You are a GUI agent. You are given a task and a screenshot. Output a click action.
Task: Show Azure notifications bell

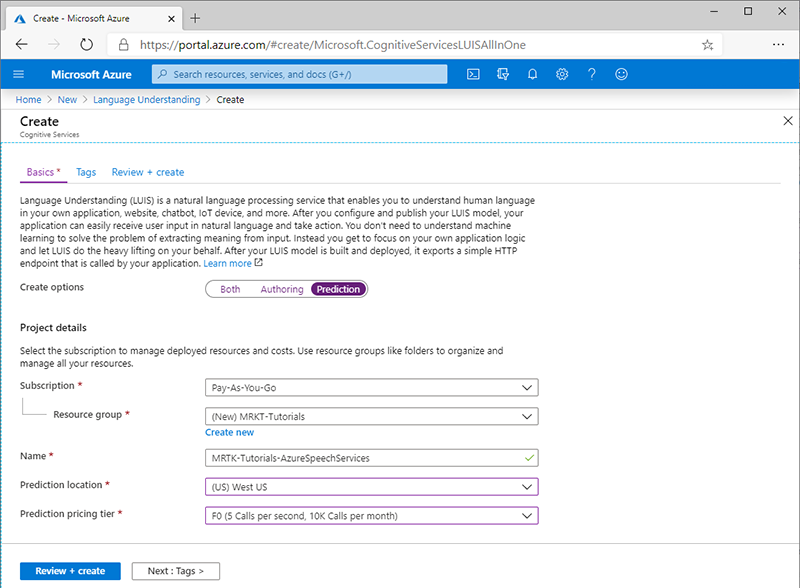coord(533,74)
